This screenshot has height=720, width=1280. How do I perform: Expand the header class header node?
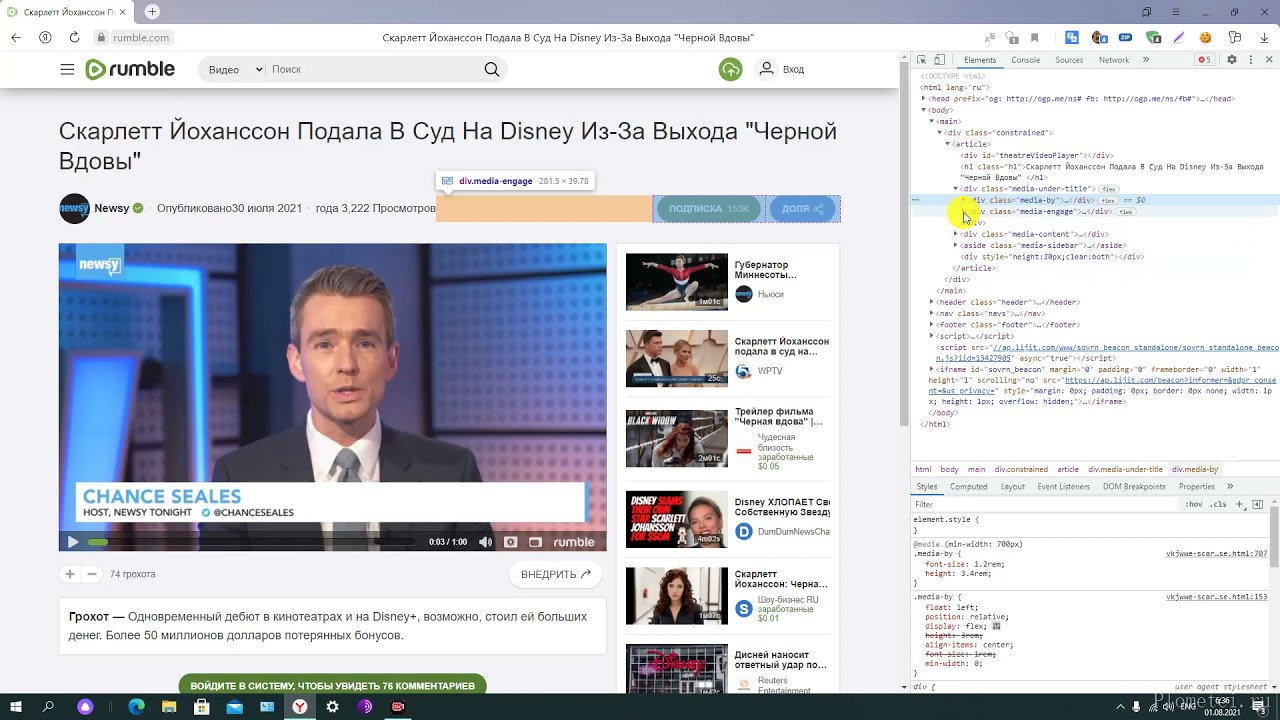(932, 302)
